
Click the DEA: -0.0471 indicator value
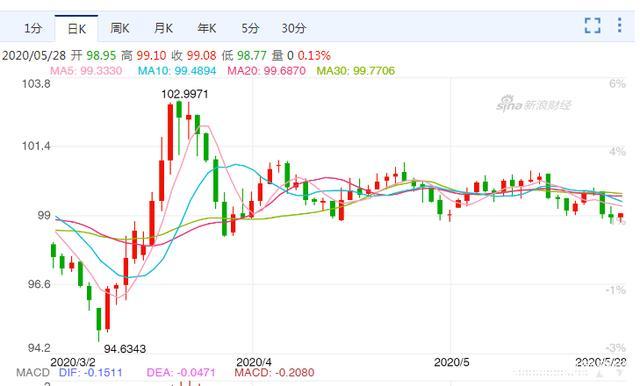point(181,373)
